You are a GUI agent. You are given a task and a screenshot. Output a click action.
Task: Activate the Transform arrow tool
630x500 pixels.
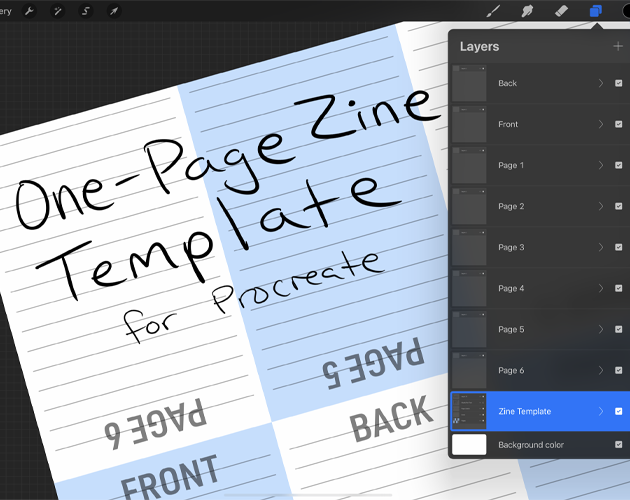tap(114, 11)
